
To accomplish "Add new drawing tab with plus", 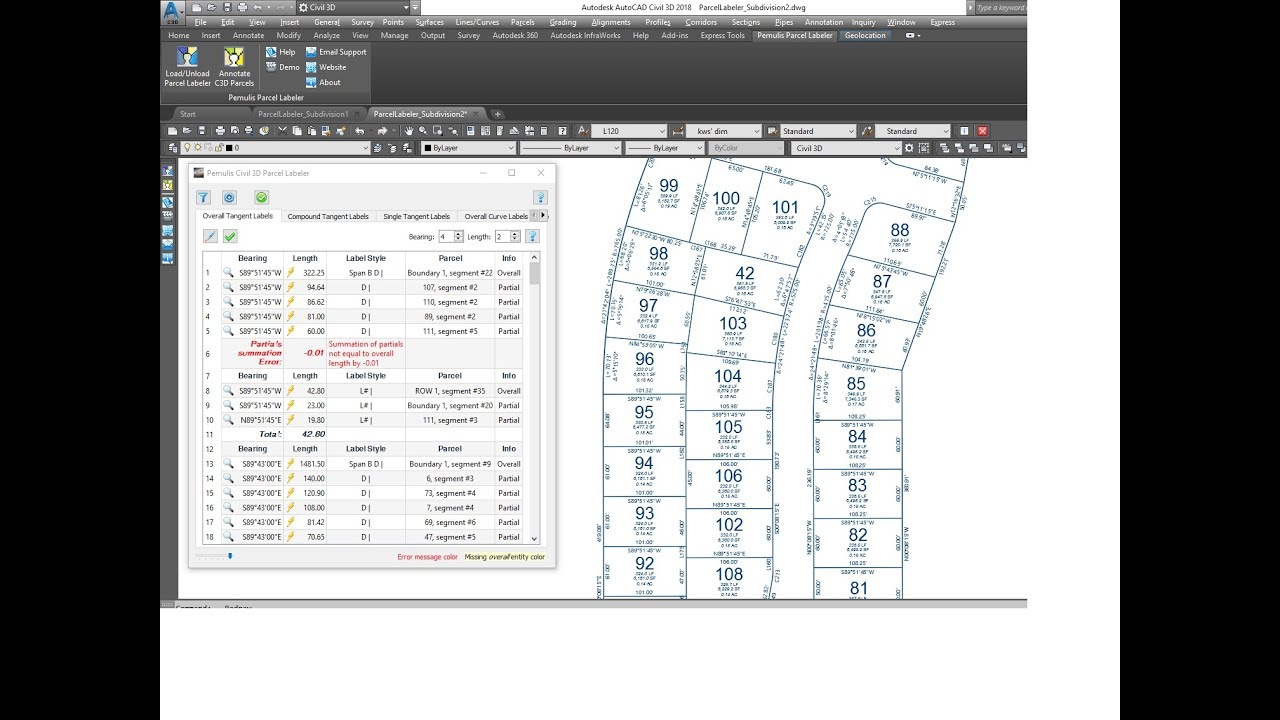I will coord(498,114).
